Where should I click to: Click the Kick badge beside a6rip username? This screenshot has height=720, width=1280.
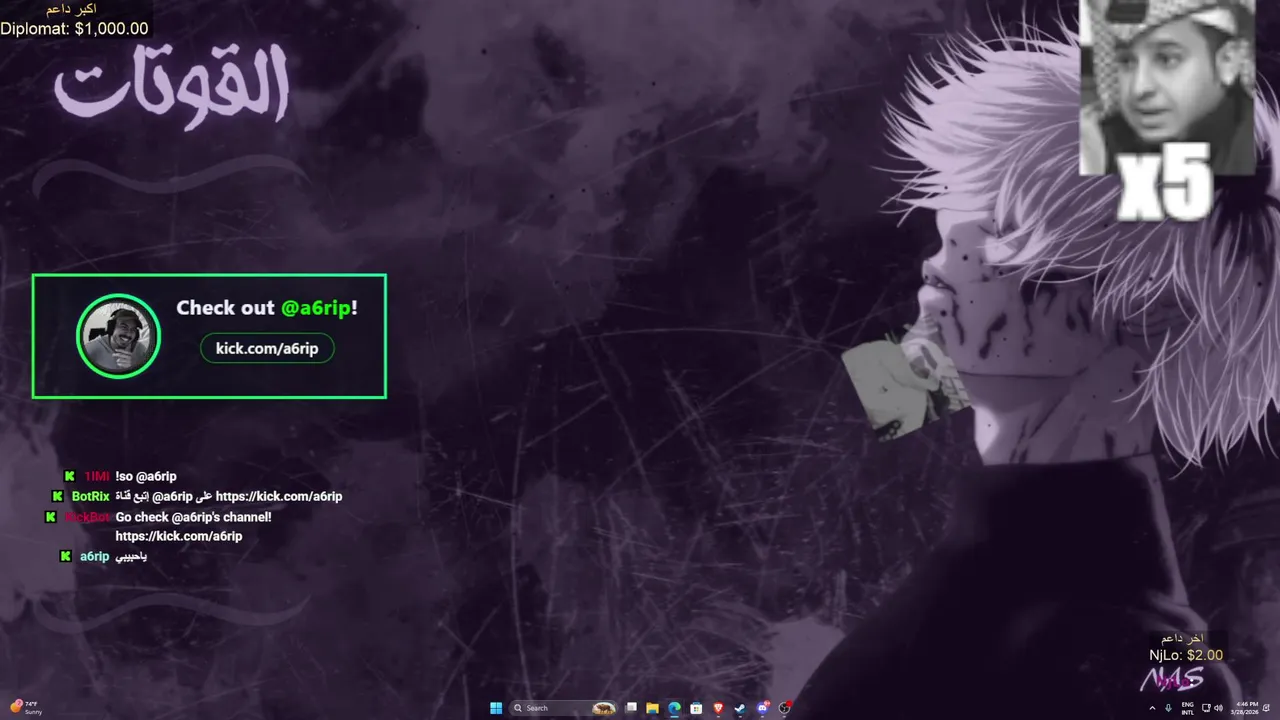point(66,557)
